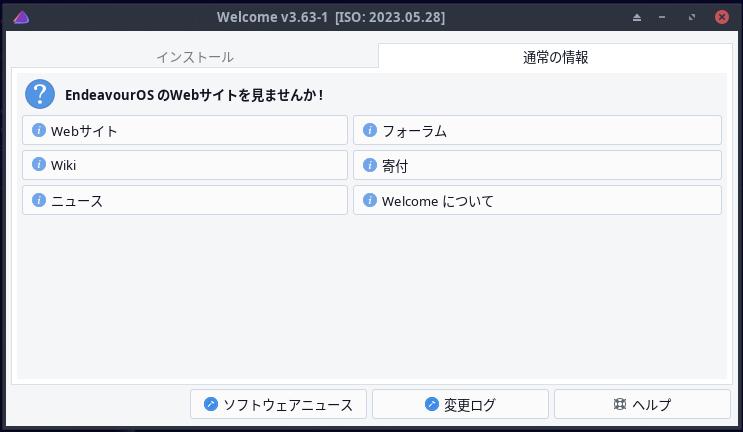This screenshot has height=432, width=743.
Task: Minimize the Welcome window
Action: pos(662,18)
